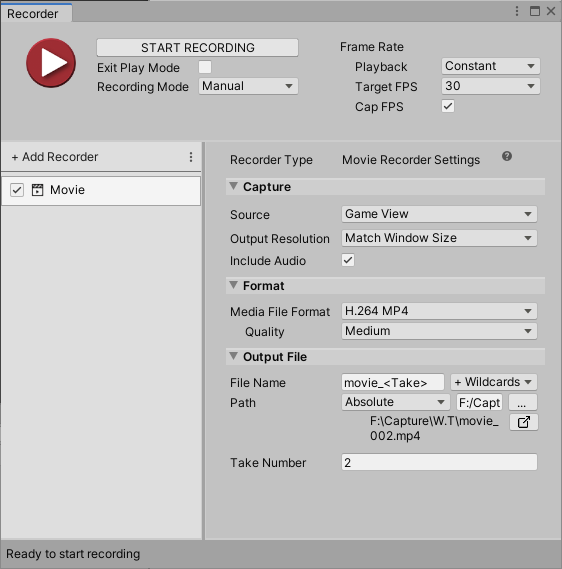Collapse the Output File section

[x=234, y=356]
